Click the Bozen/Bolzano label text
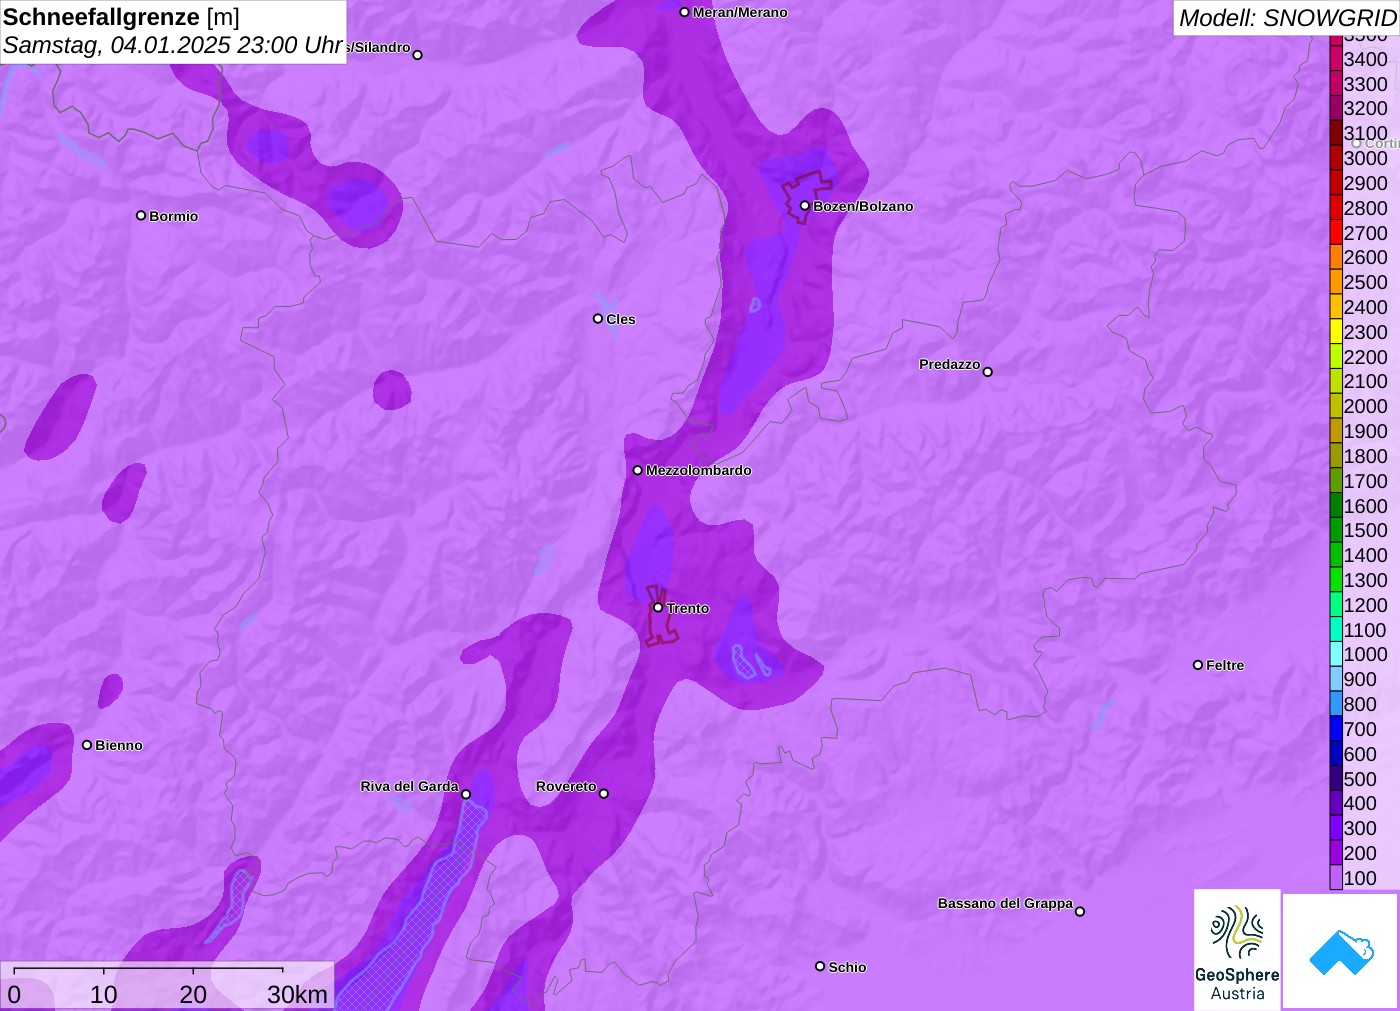1400x1011 pixels. tap(863, 206)
